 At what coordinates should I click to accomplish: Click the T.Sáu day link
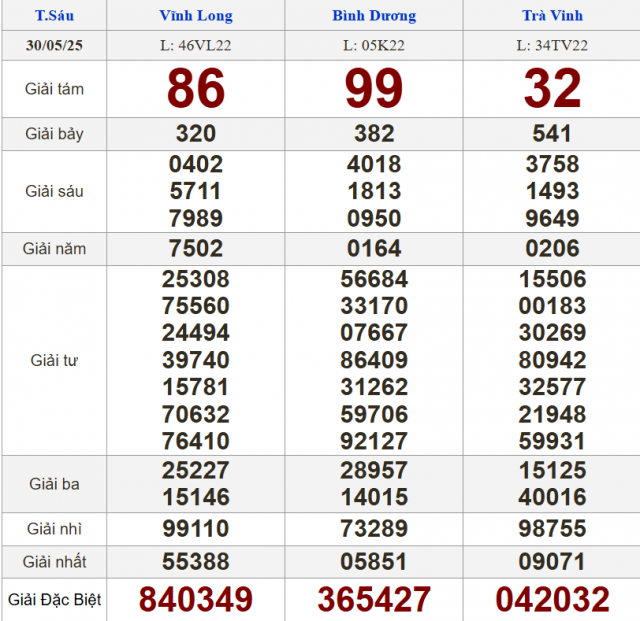coord(54,16)
